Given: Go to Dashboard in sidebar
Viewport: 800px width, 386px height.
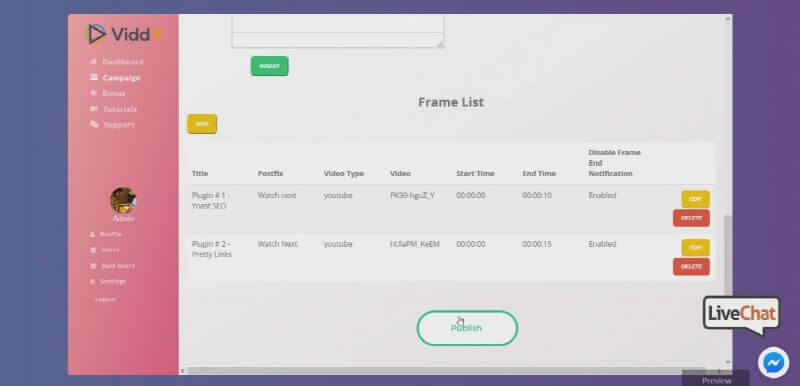Looking at the screenshot, I should (123, 62).
